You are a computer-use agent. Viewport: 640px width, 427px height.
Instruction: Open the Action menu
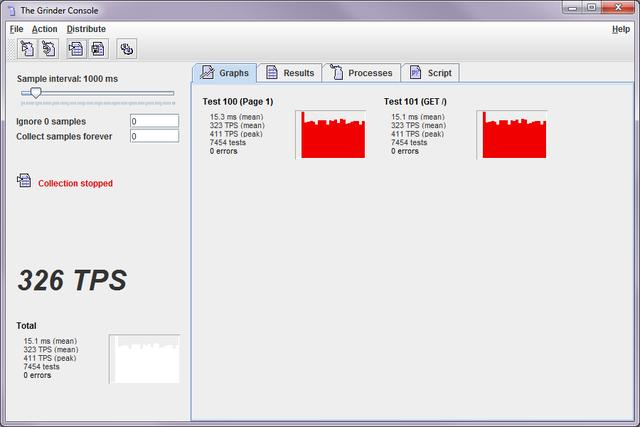pyautogui.click(x=44, y=29)
